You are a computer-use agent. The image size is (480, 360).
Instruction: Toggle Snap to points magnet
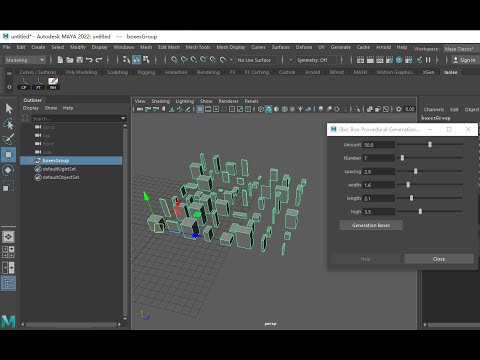point(194,60)
